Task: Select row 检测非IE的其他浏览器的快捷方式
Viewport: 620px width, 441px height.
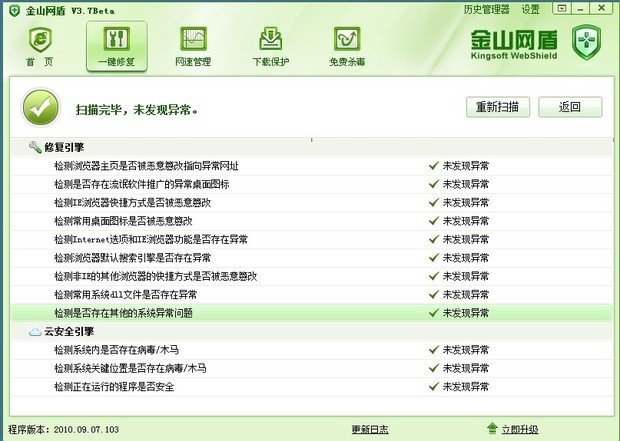Action: click(x=312, y=276)
